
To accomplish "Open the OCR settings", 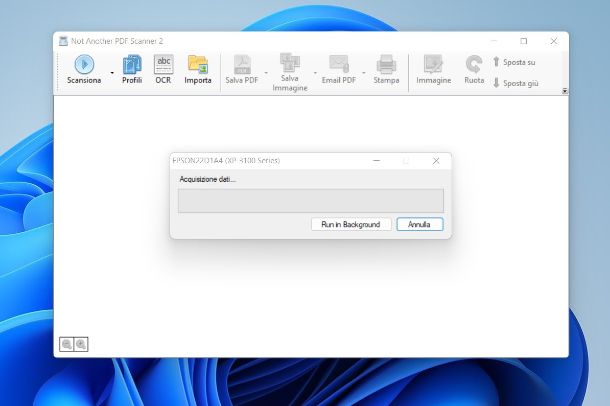I will 163,70.
